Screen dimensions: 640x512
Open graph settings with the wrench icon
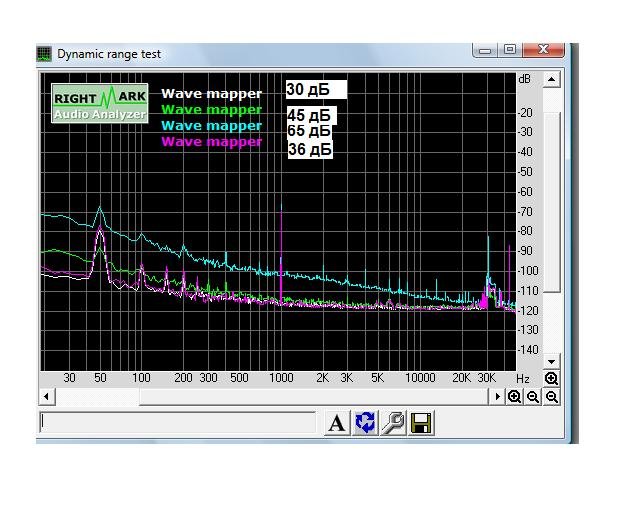393,423
